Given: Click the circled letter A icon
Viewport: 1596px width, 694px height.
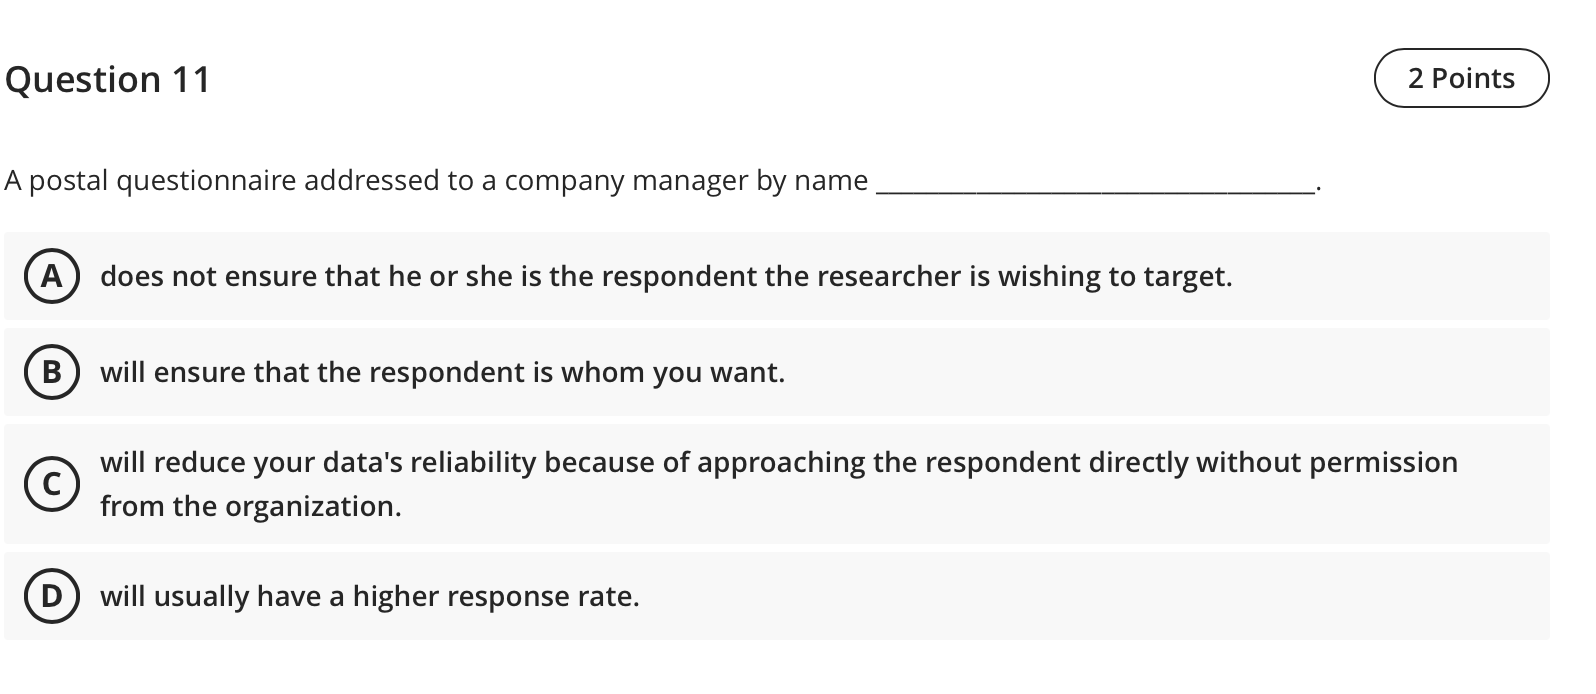Looking at the screenshot, I should (x=52, y=276).
